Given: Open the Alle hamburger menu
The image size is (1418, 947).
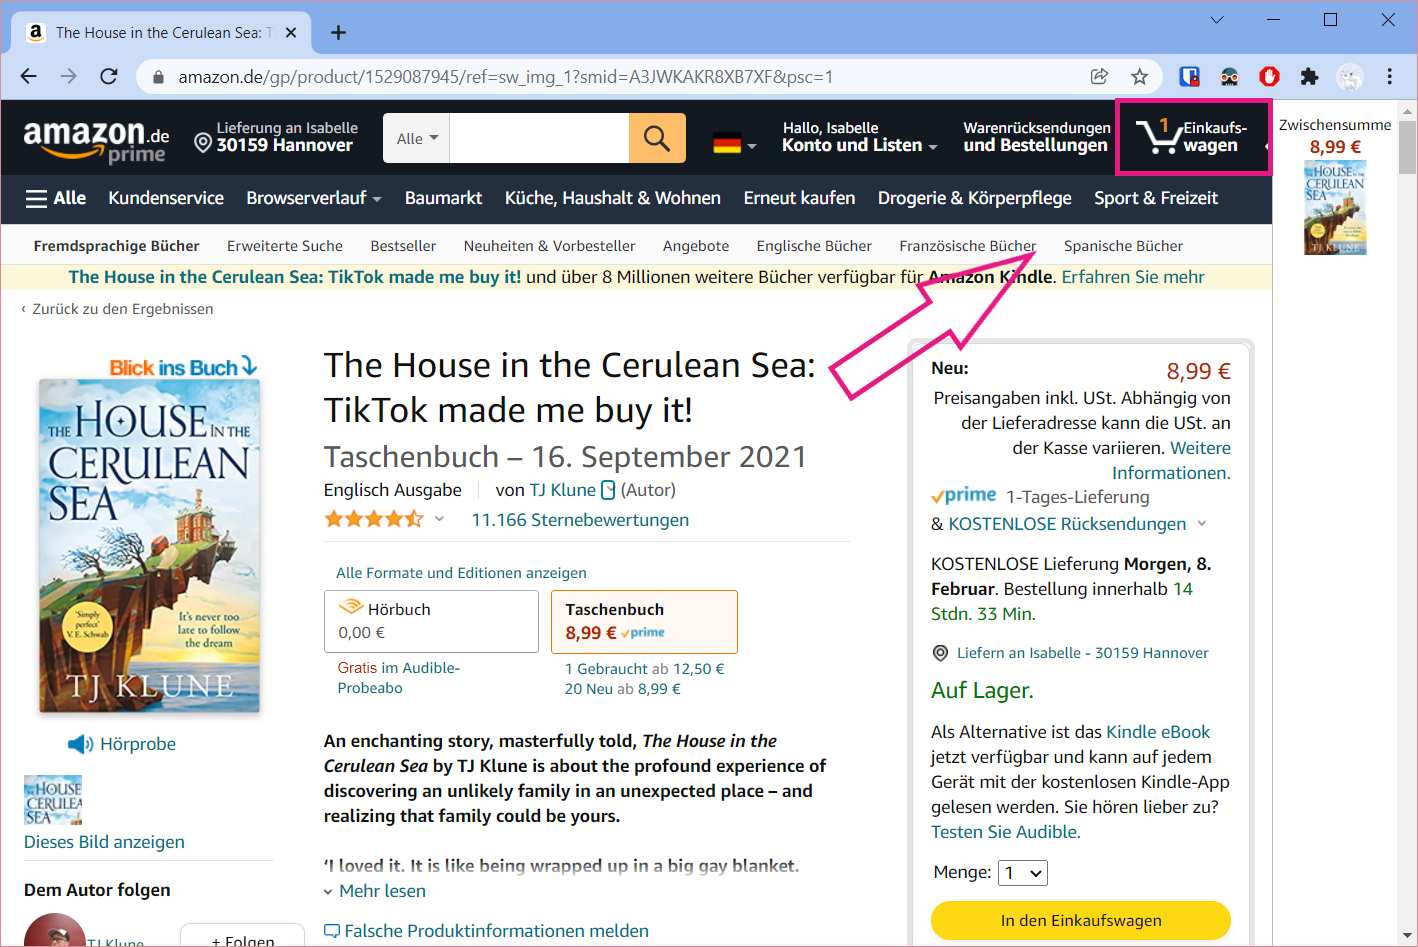Looking at the screenshot, I should coord(56,198).
